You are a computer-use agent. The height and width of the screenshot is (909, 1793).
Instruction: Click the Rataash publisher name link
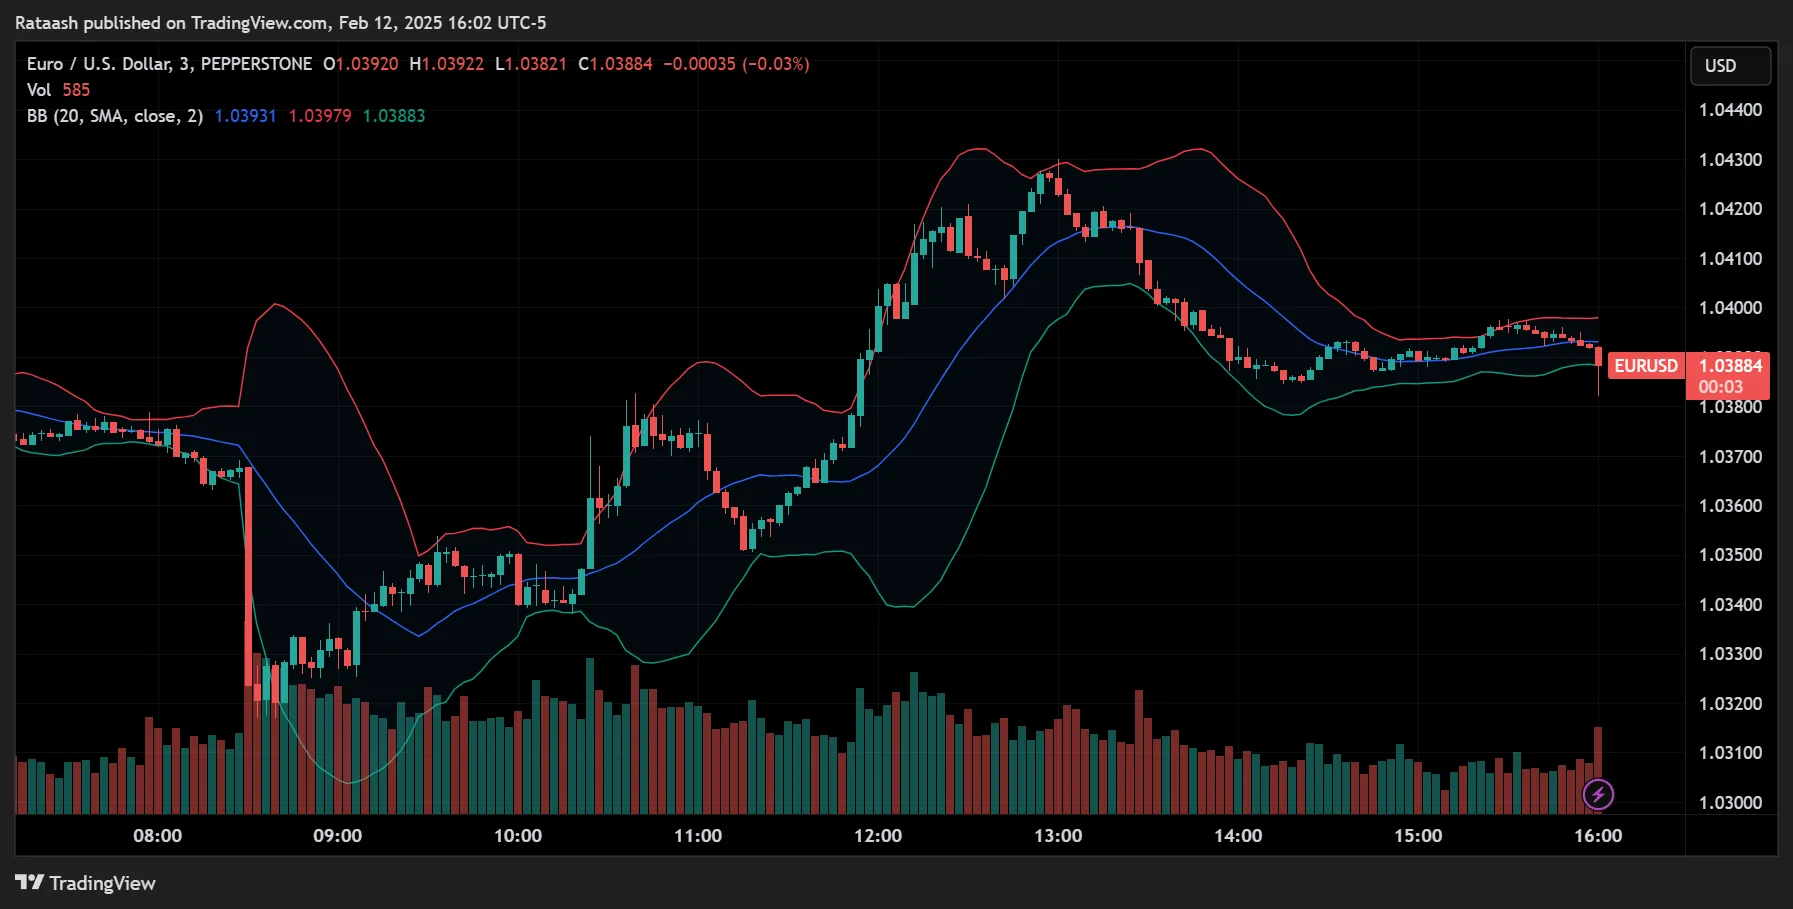pyautogui.click(x=46, y=22)
